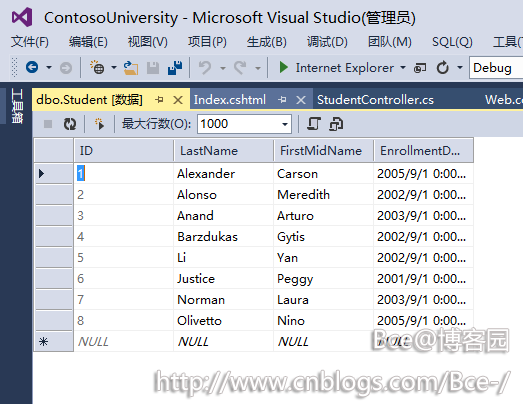This screenshot has width=523, height=404.
Task: Click the FirstMidName column header
Action: click(324, 151)
